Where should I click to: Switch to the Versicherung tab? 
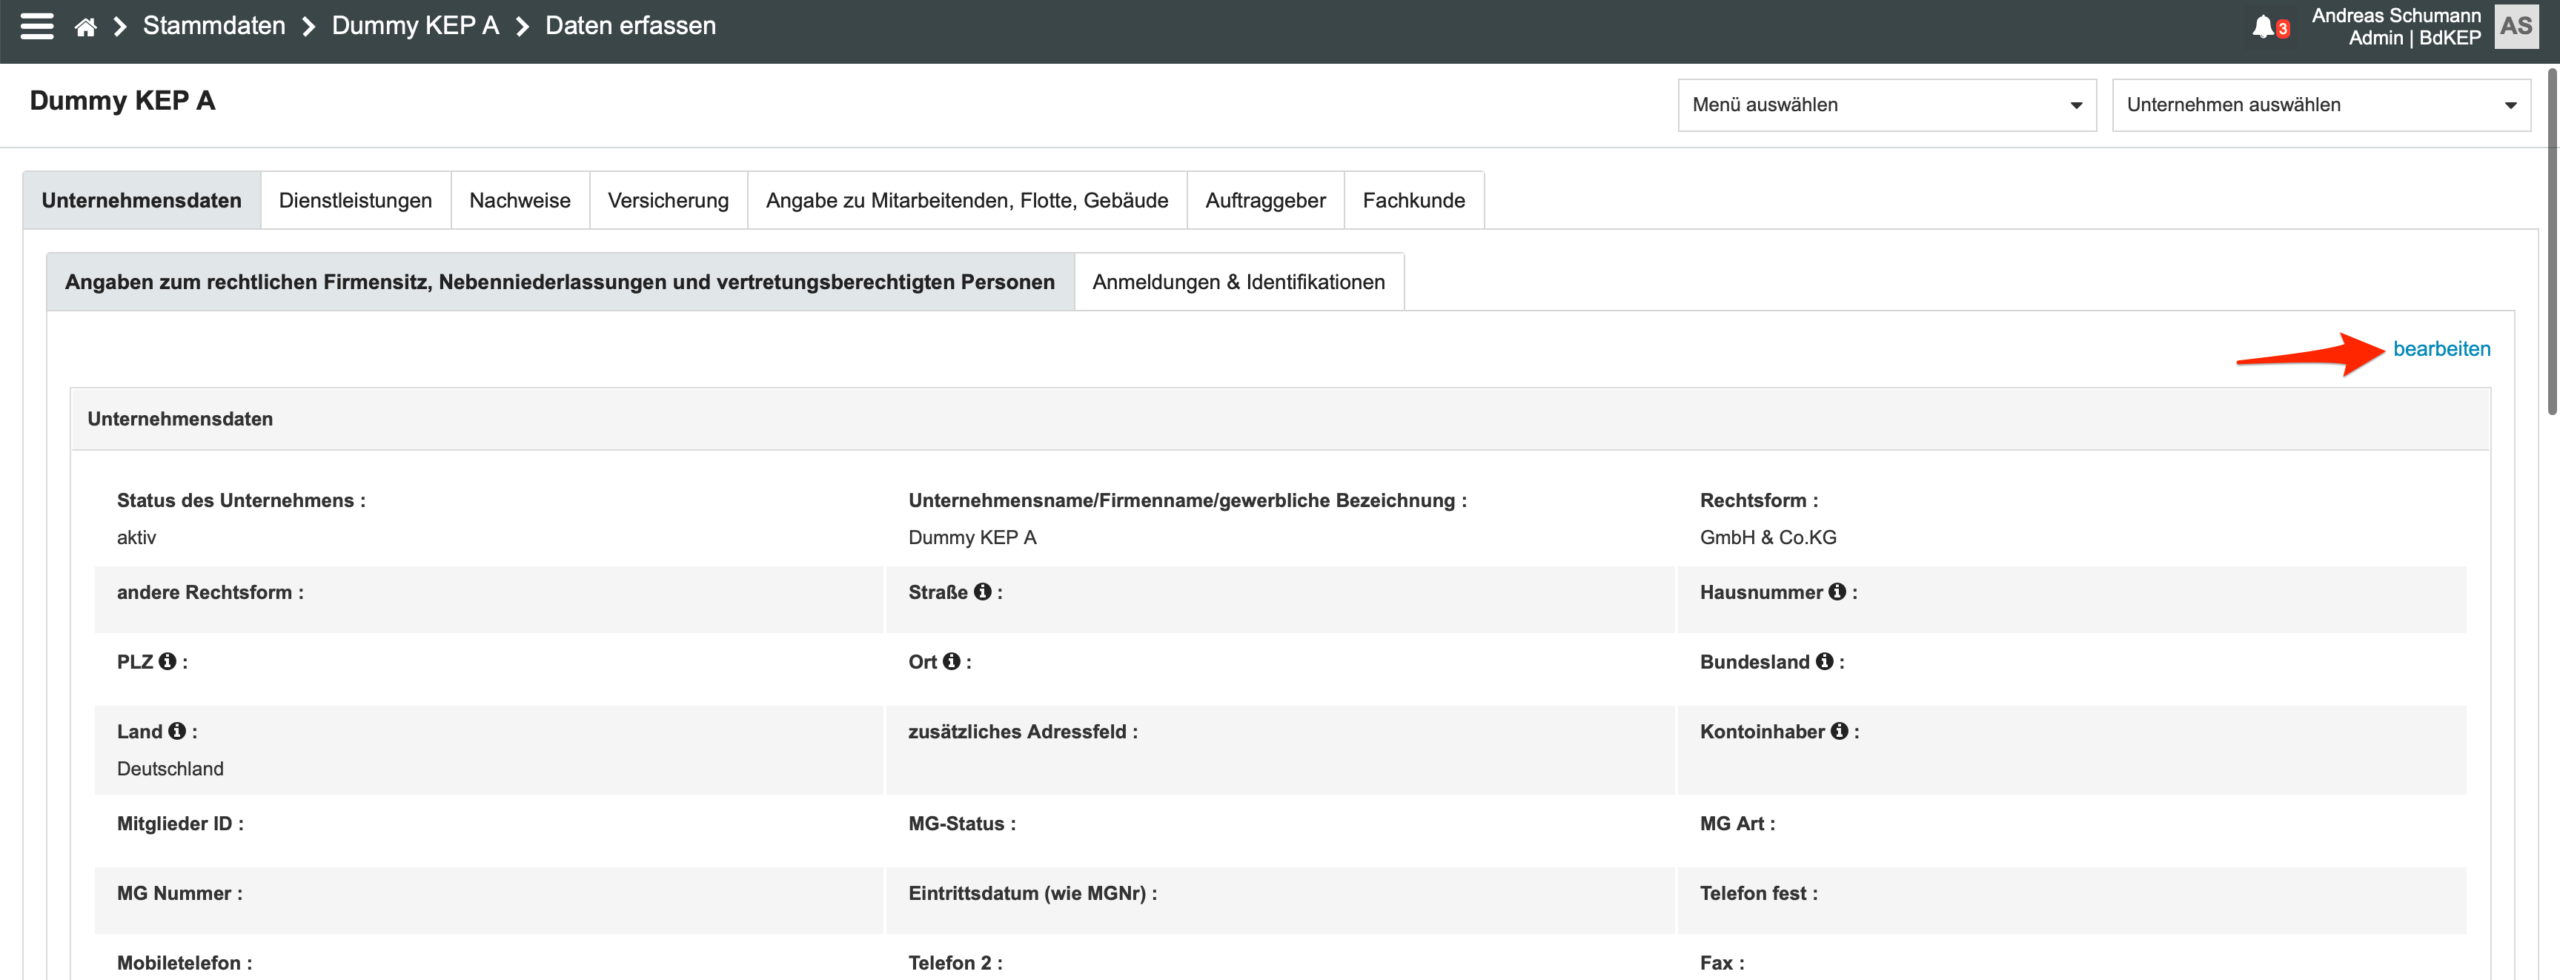pyautogui.click(x=668, y=200)
